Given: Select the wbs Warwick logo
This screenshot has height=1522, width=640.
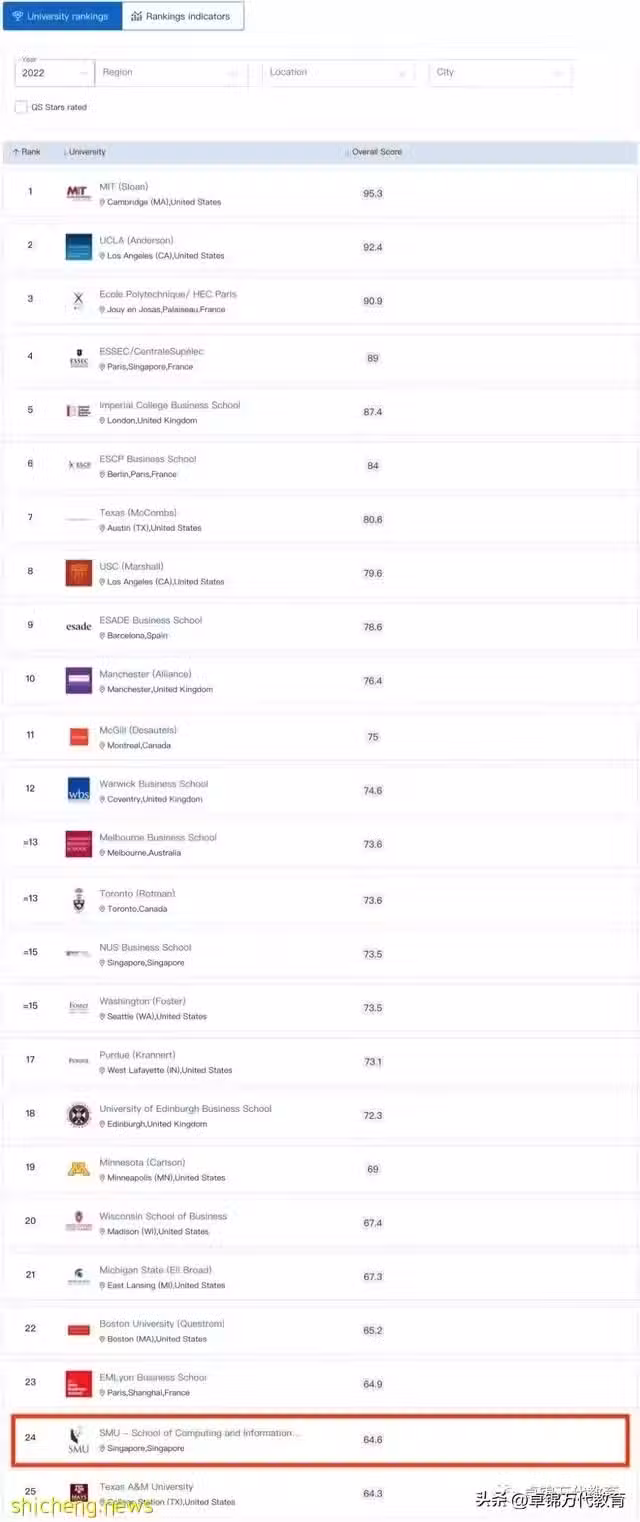Looking at the screenshot, I should click(x=78, y=790).
